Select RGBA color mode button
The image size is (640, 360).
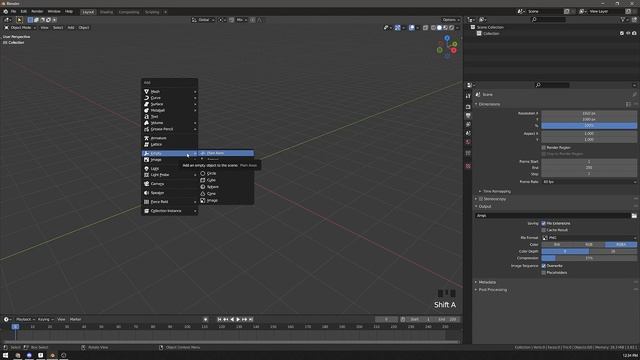(621, 244)
